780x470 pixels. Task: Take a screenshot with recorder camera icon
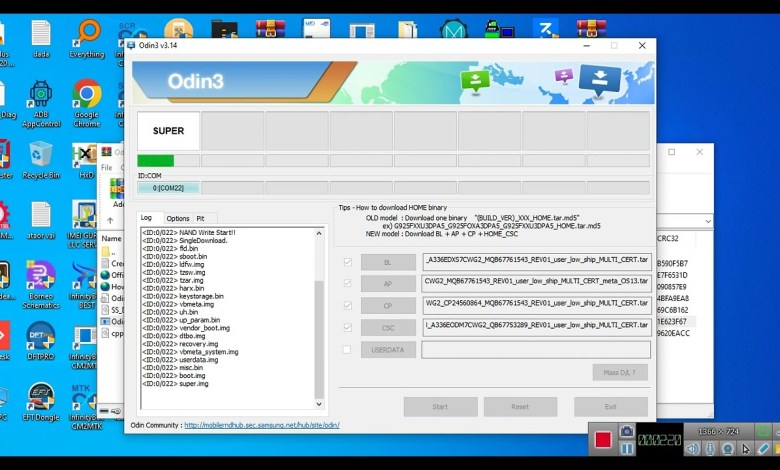coord(626,431)
